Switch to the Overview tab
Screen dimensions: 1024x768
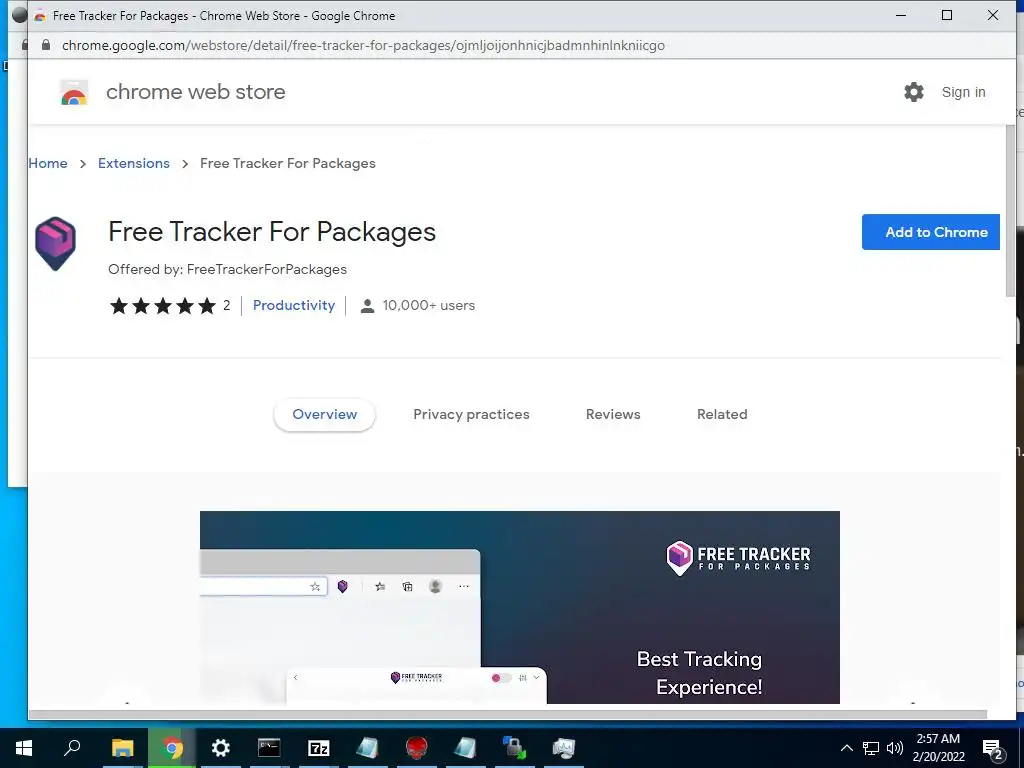pos(325,415)
